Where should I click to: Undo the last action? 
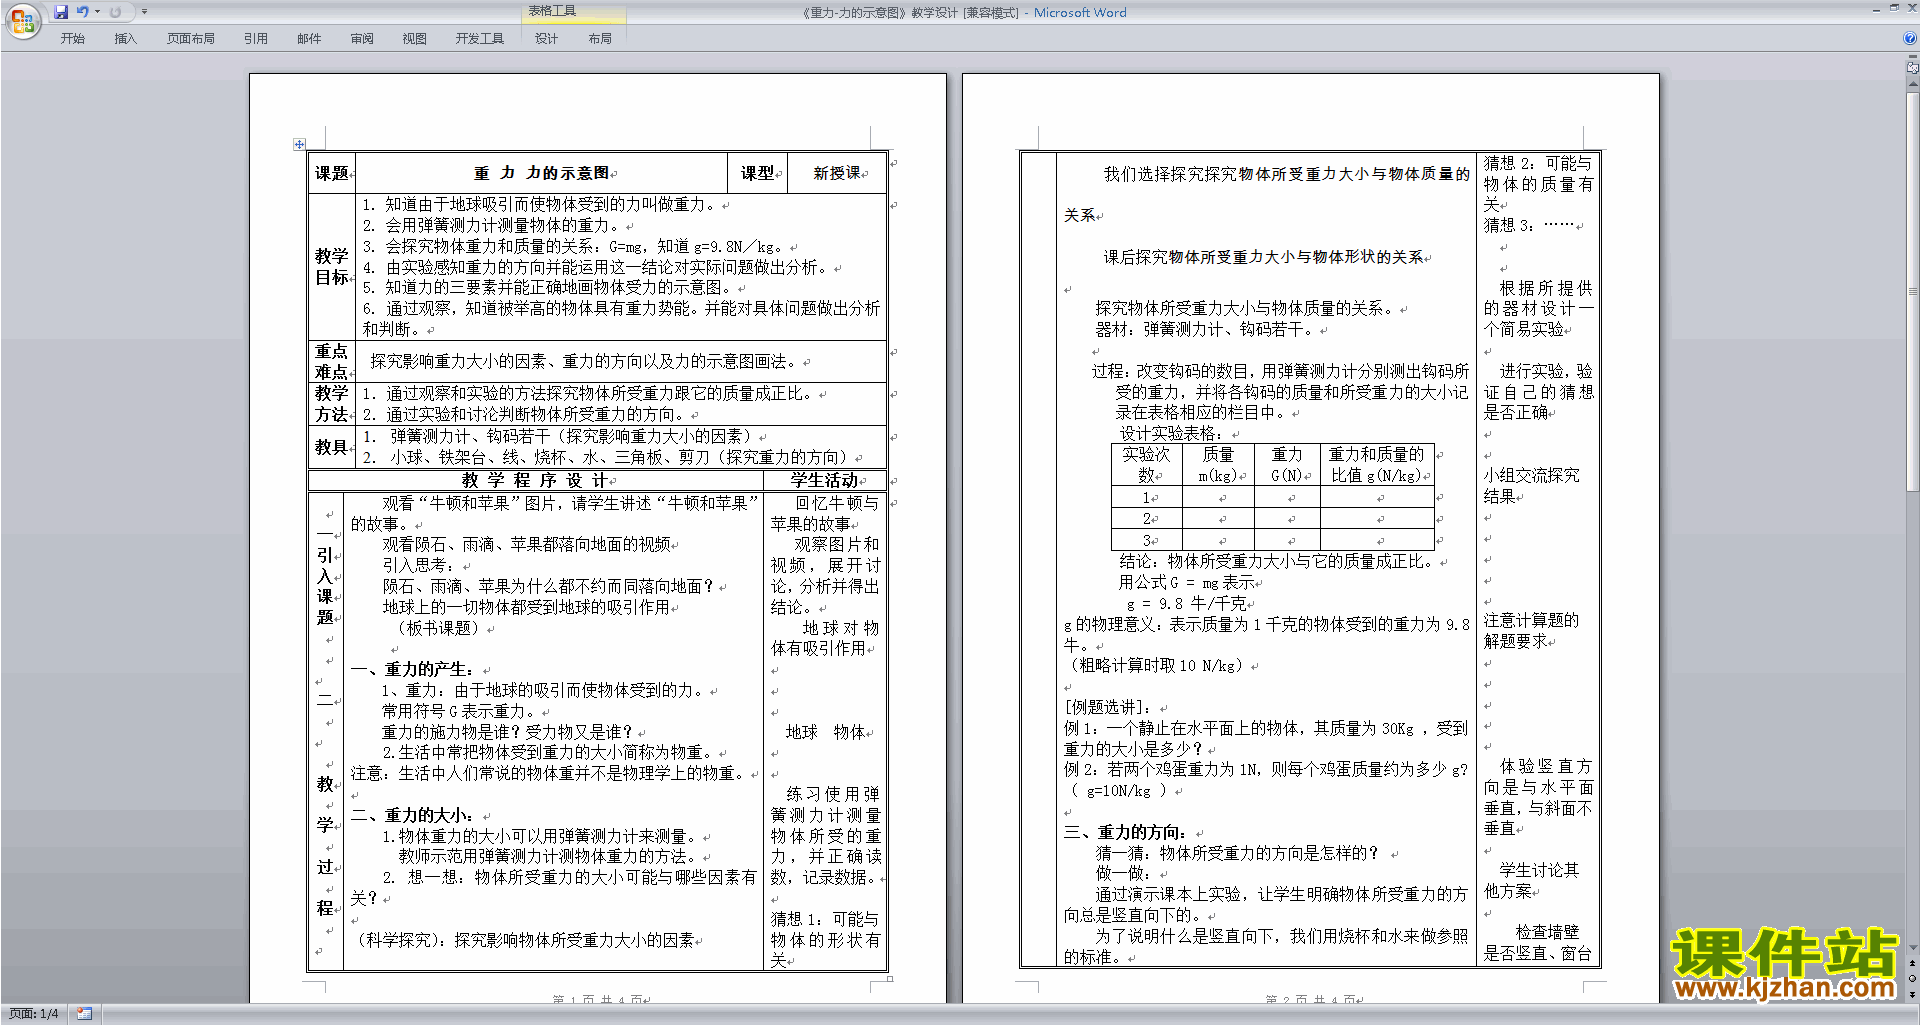(x=83, y=12)
